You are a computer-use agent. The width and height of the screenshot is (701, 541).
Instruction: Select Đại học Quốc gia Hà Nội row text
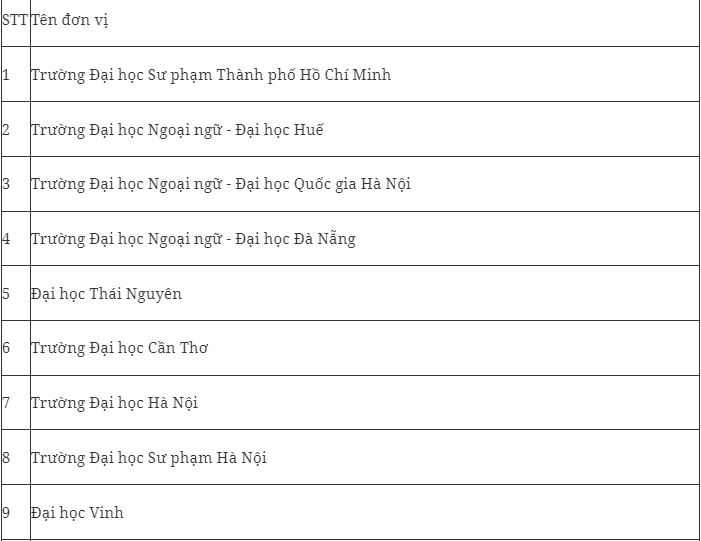point(221,184)
